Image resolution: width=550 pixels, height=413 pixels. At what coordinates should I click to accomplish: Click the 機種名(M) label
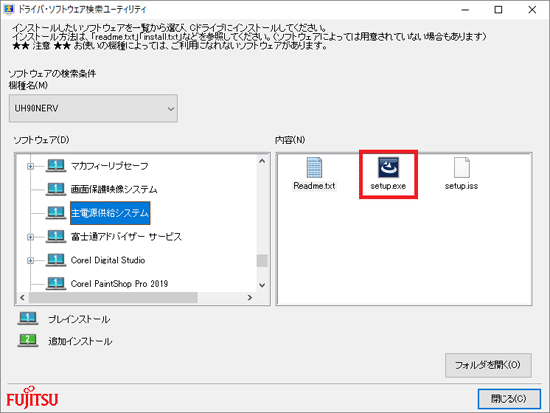[28, 85]
